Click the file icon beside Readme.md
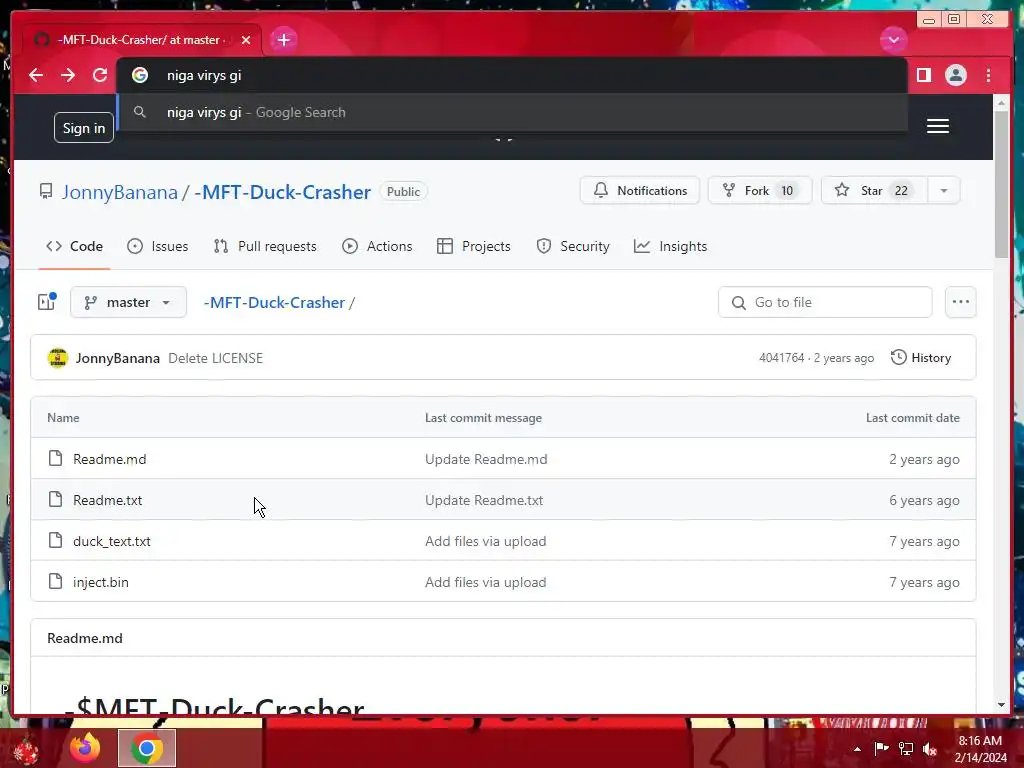This screenshot has height=768, width=1024. (x=56, y=458)
